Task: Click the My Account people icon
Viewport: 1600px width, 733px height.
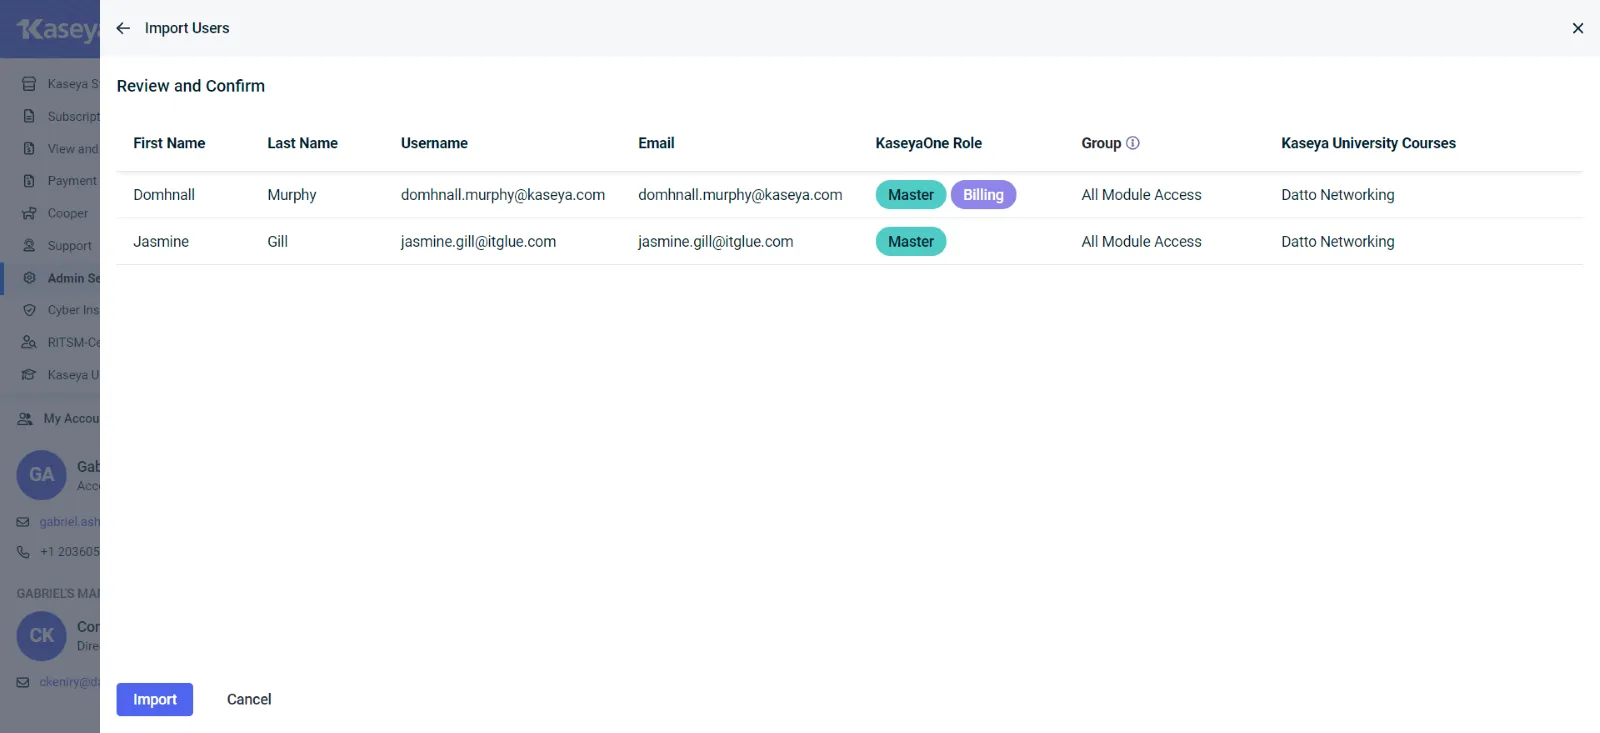Action: tap(25, 419)
